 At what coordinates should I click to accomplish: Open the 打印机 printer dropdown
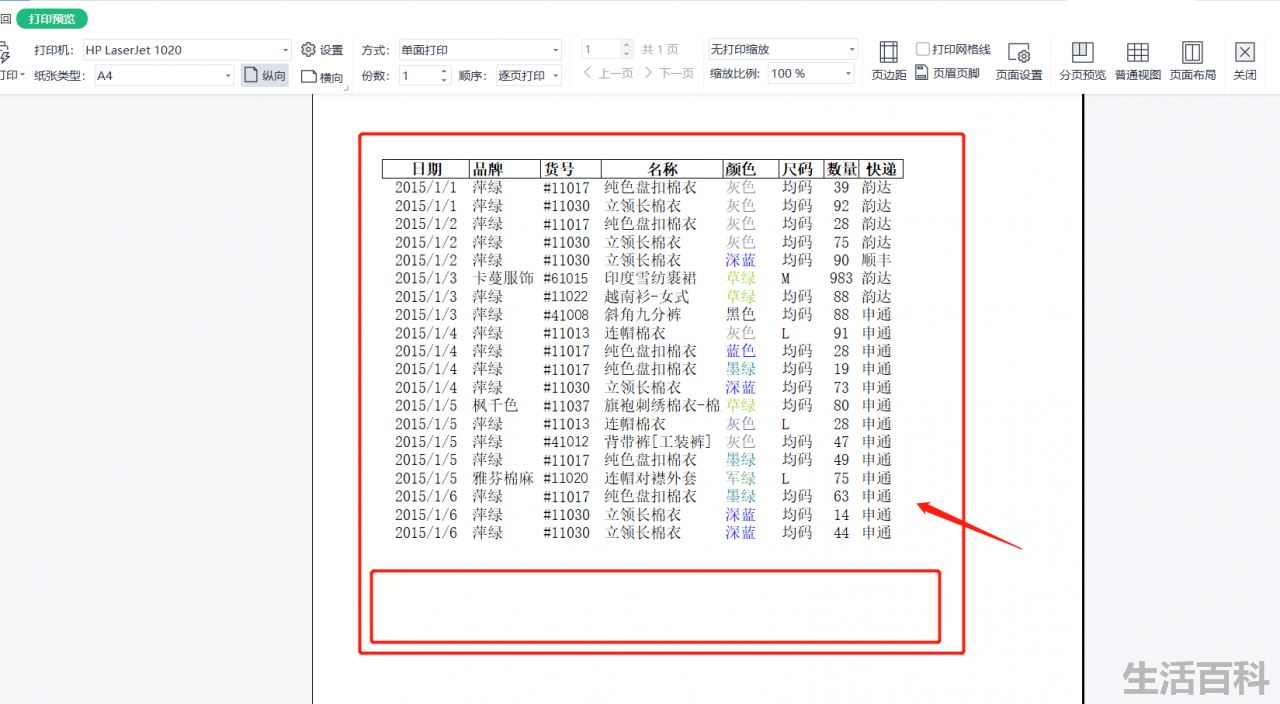tap(186, 50)
